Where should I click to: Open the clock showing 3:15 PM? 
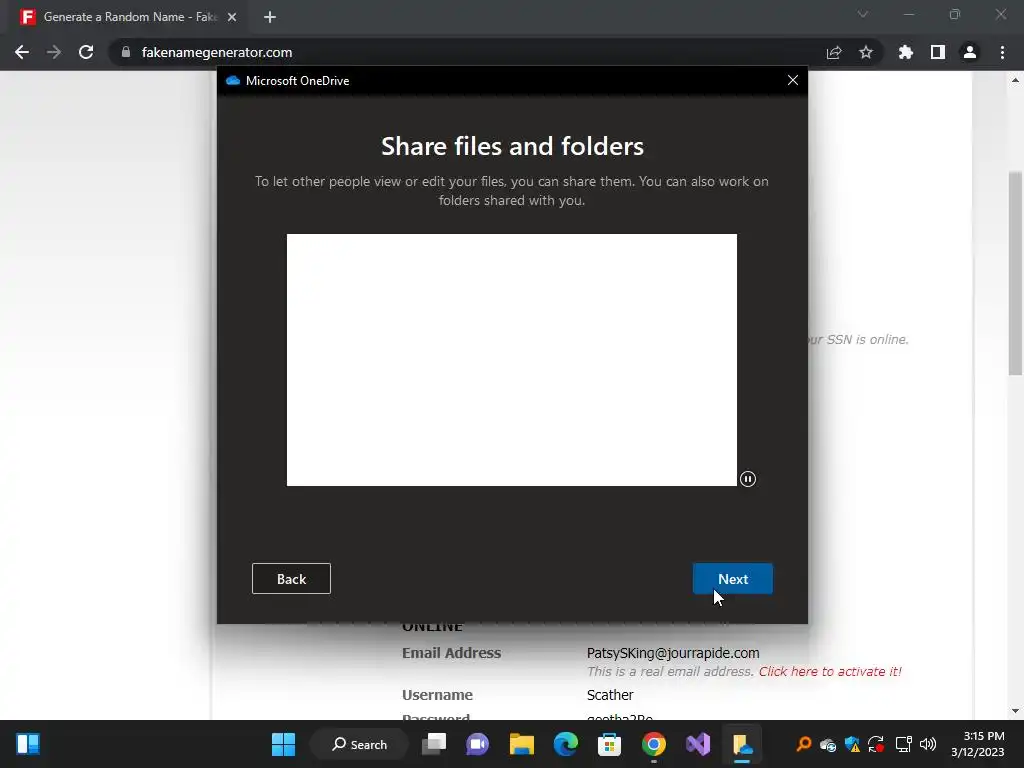[977, 744]
